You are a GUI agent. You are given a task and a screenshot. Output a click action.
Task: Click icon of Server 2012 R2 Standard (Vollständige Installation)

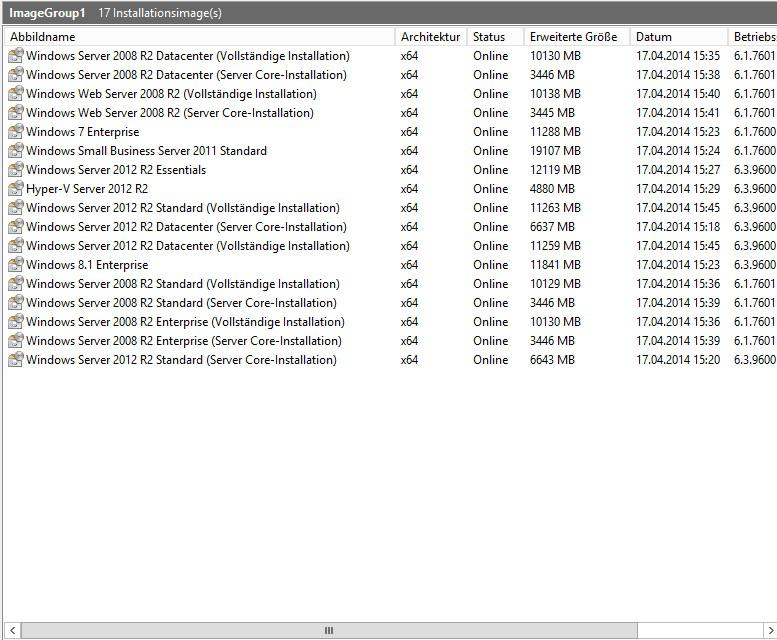(x=16, y=207)
